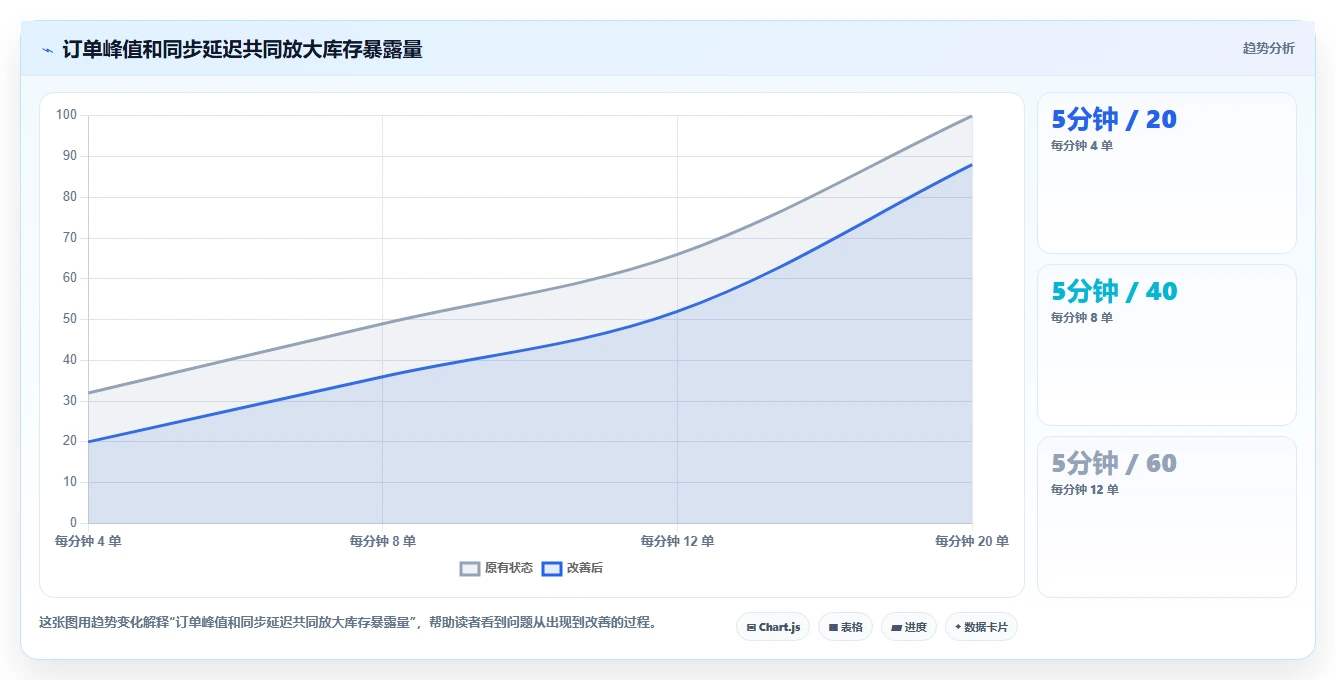Click the 进度 tag chip
This screenshot has height=680, width=1336.
[x=908, y=627]
